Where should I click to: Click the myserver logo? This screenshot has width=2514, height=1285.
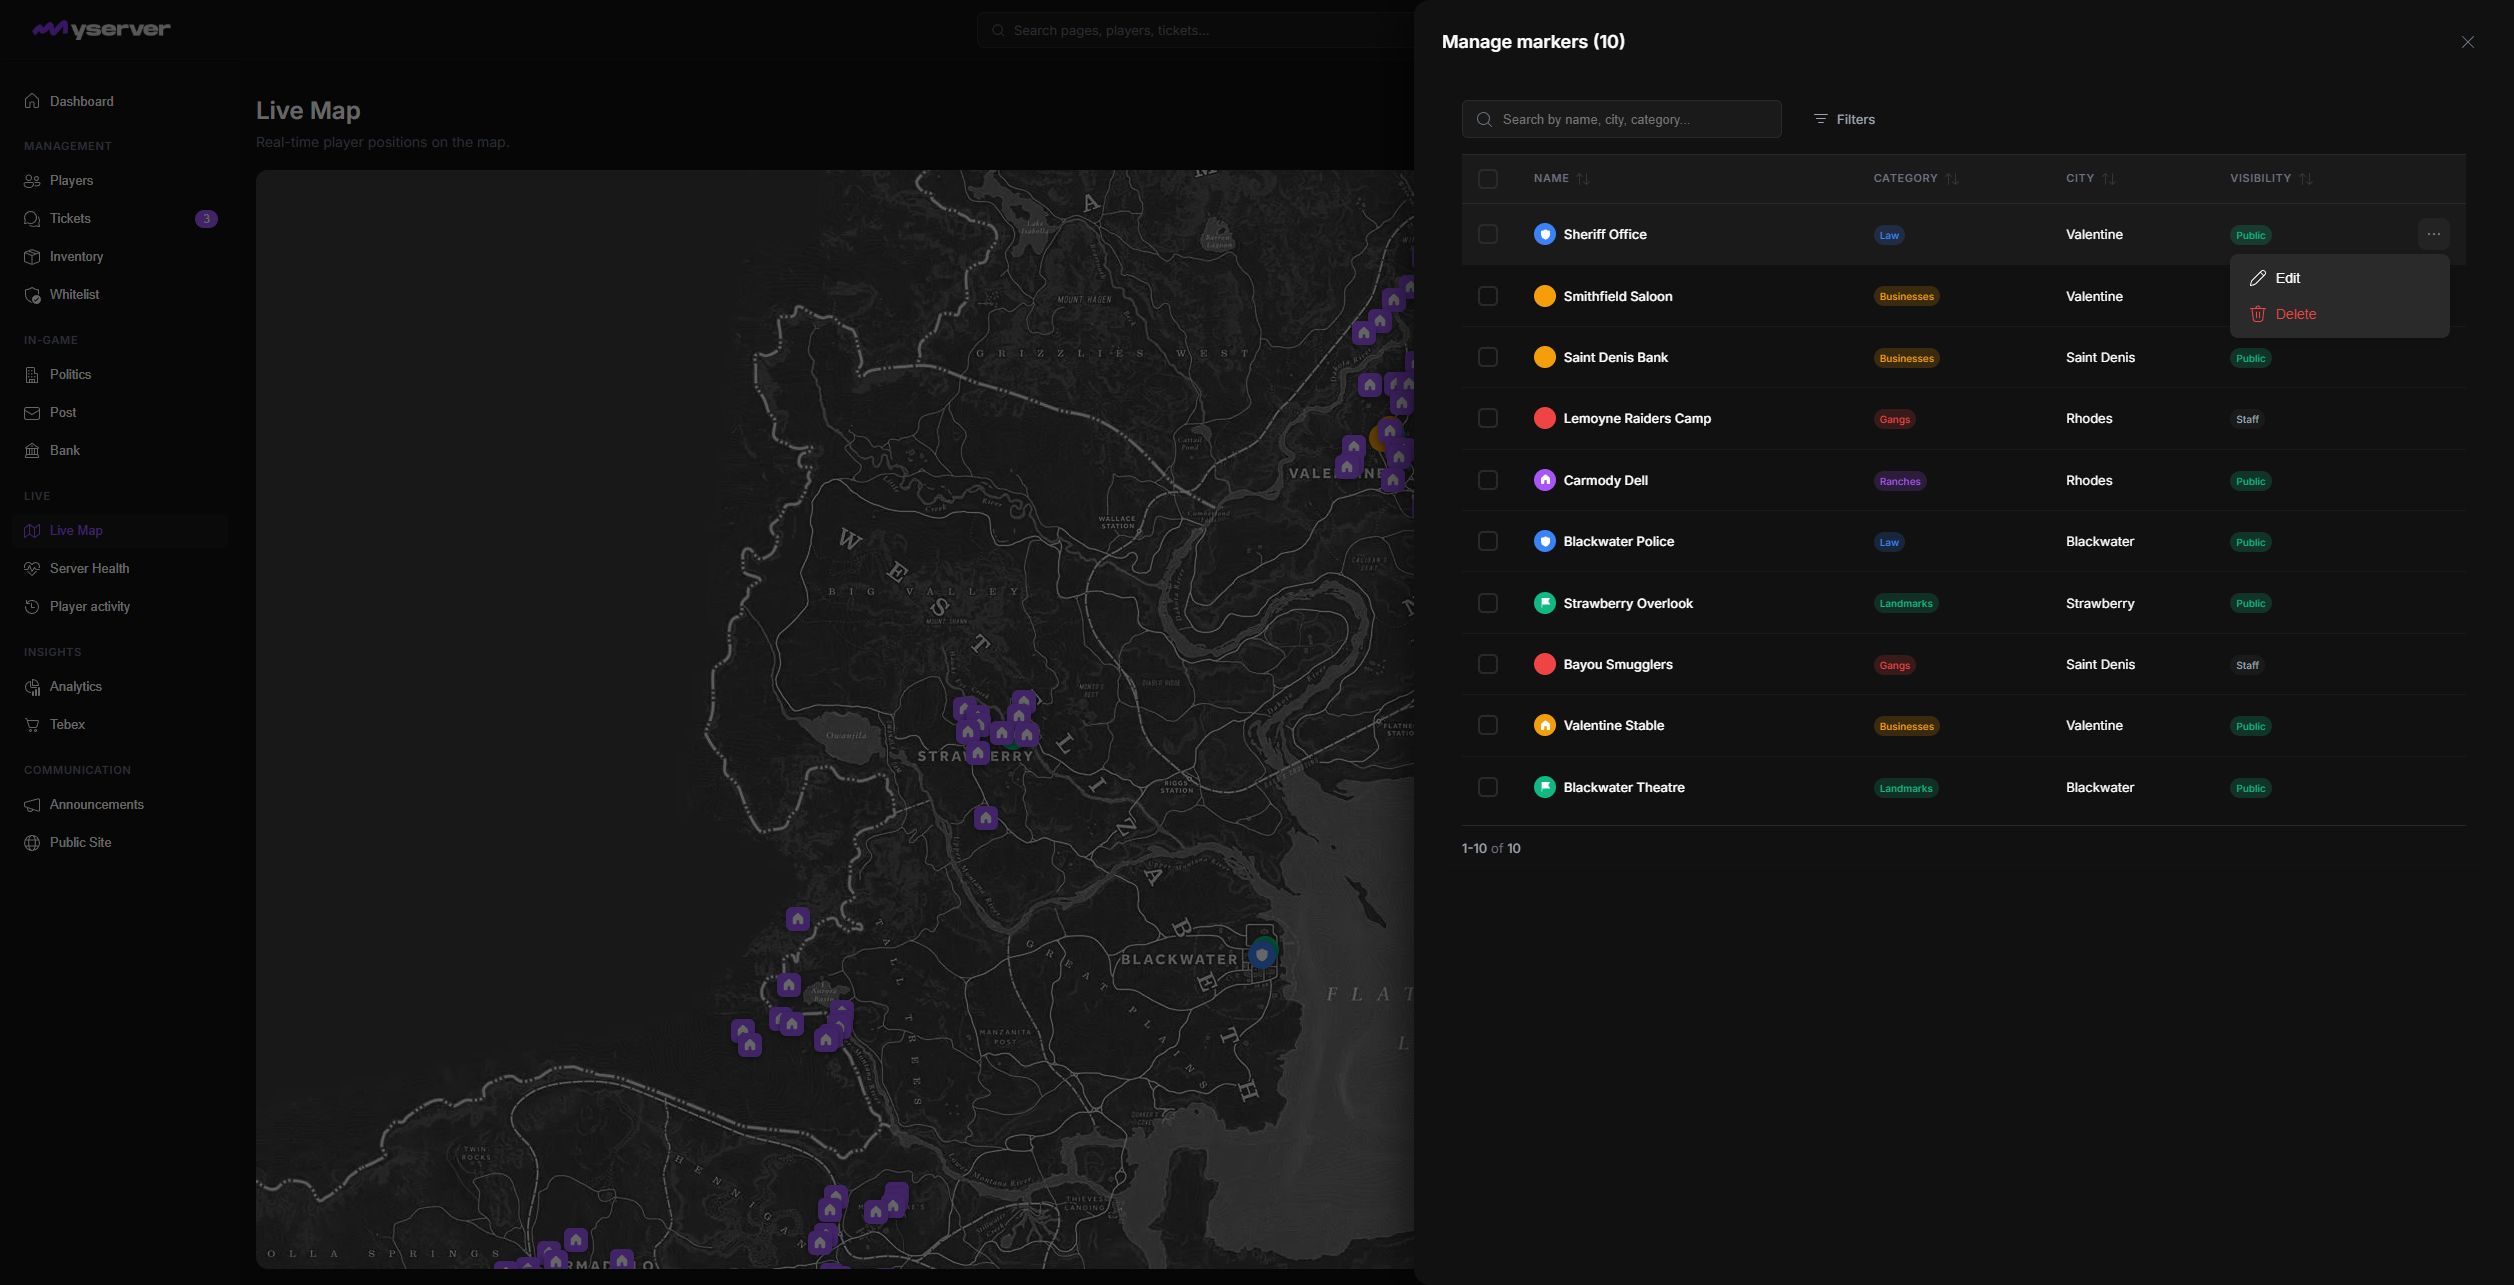(x=101, y=29)
